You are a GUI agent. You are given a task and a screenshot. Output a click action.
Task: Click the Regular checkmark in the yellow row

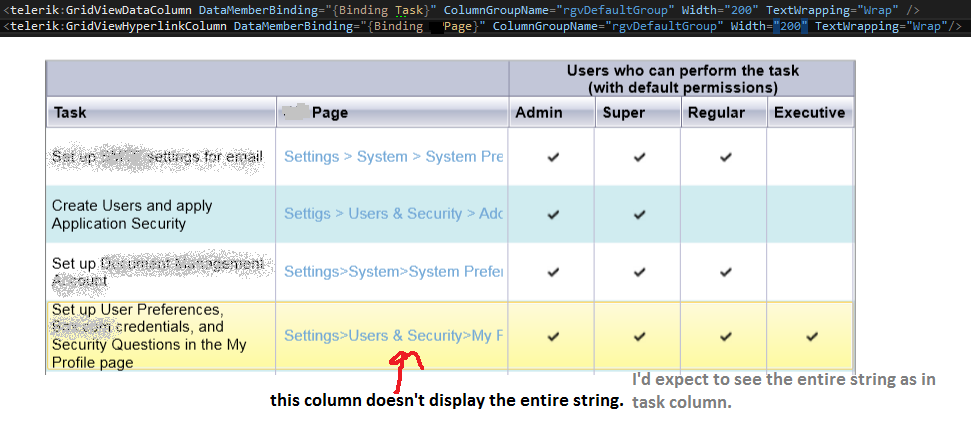click(x=725, y=337)
